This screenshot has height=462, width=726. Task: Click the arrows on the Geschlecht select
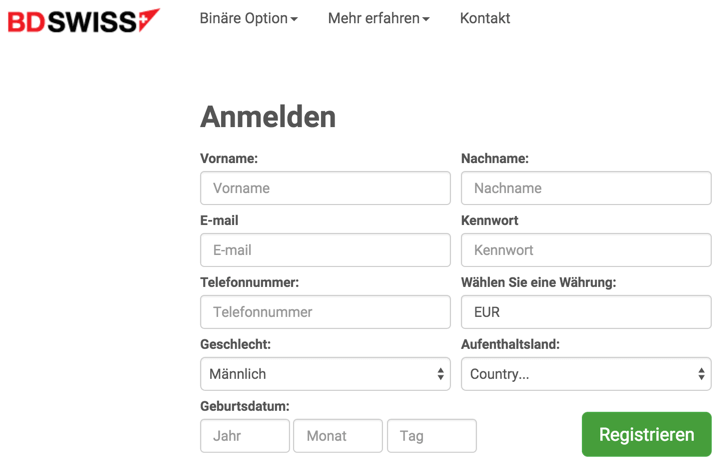pos(440,374)
